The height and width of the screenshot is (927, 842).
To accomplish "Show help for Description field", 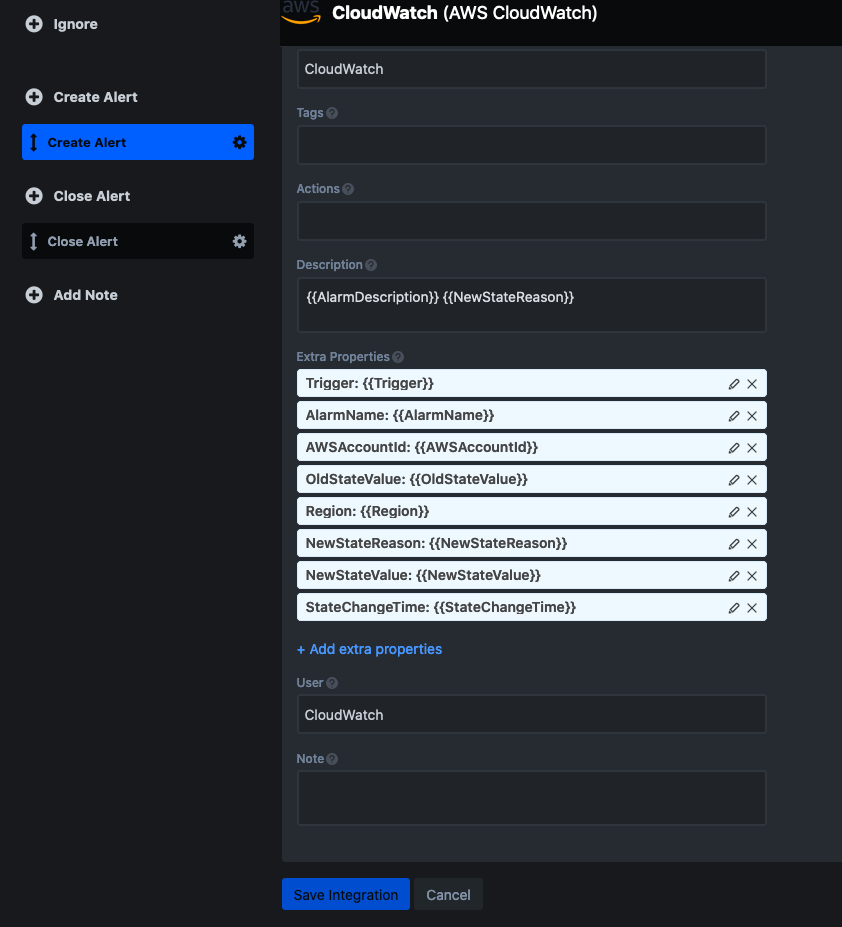I will [371, 265].
